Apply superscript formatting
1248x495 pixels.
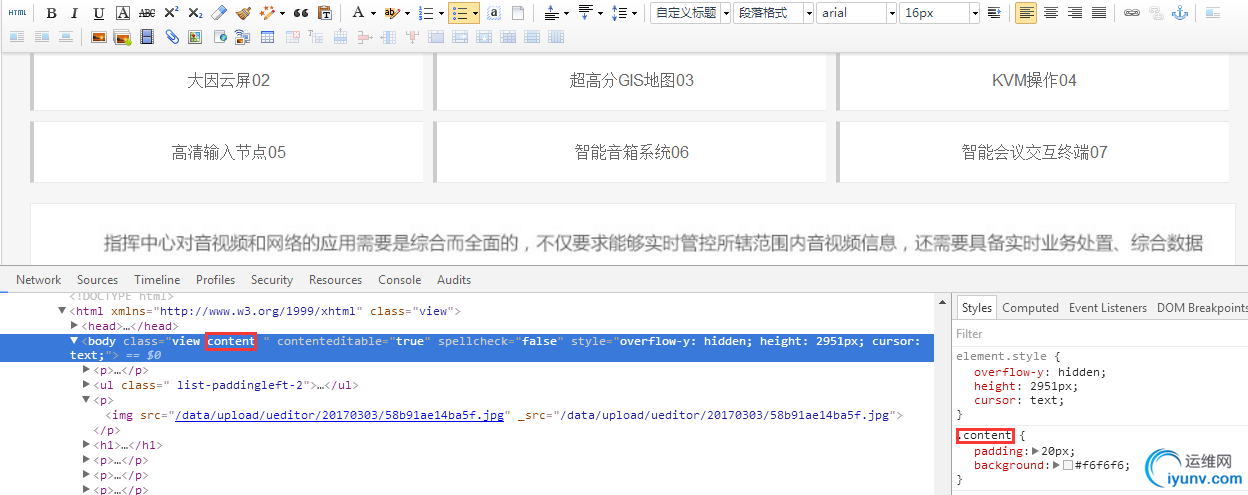171,13
